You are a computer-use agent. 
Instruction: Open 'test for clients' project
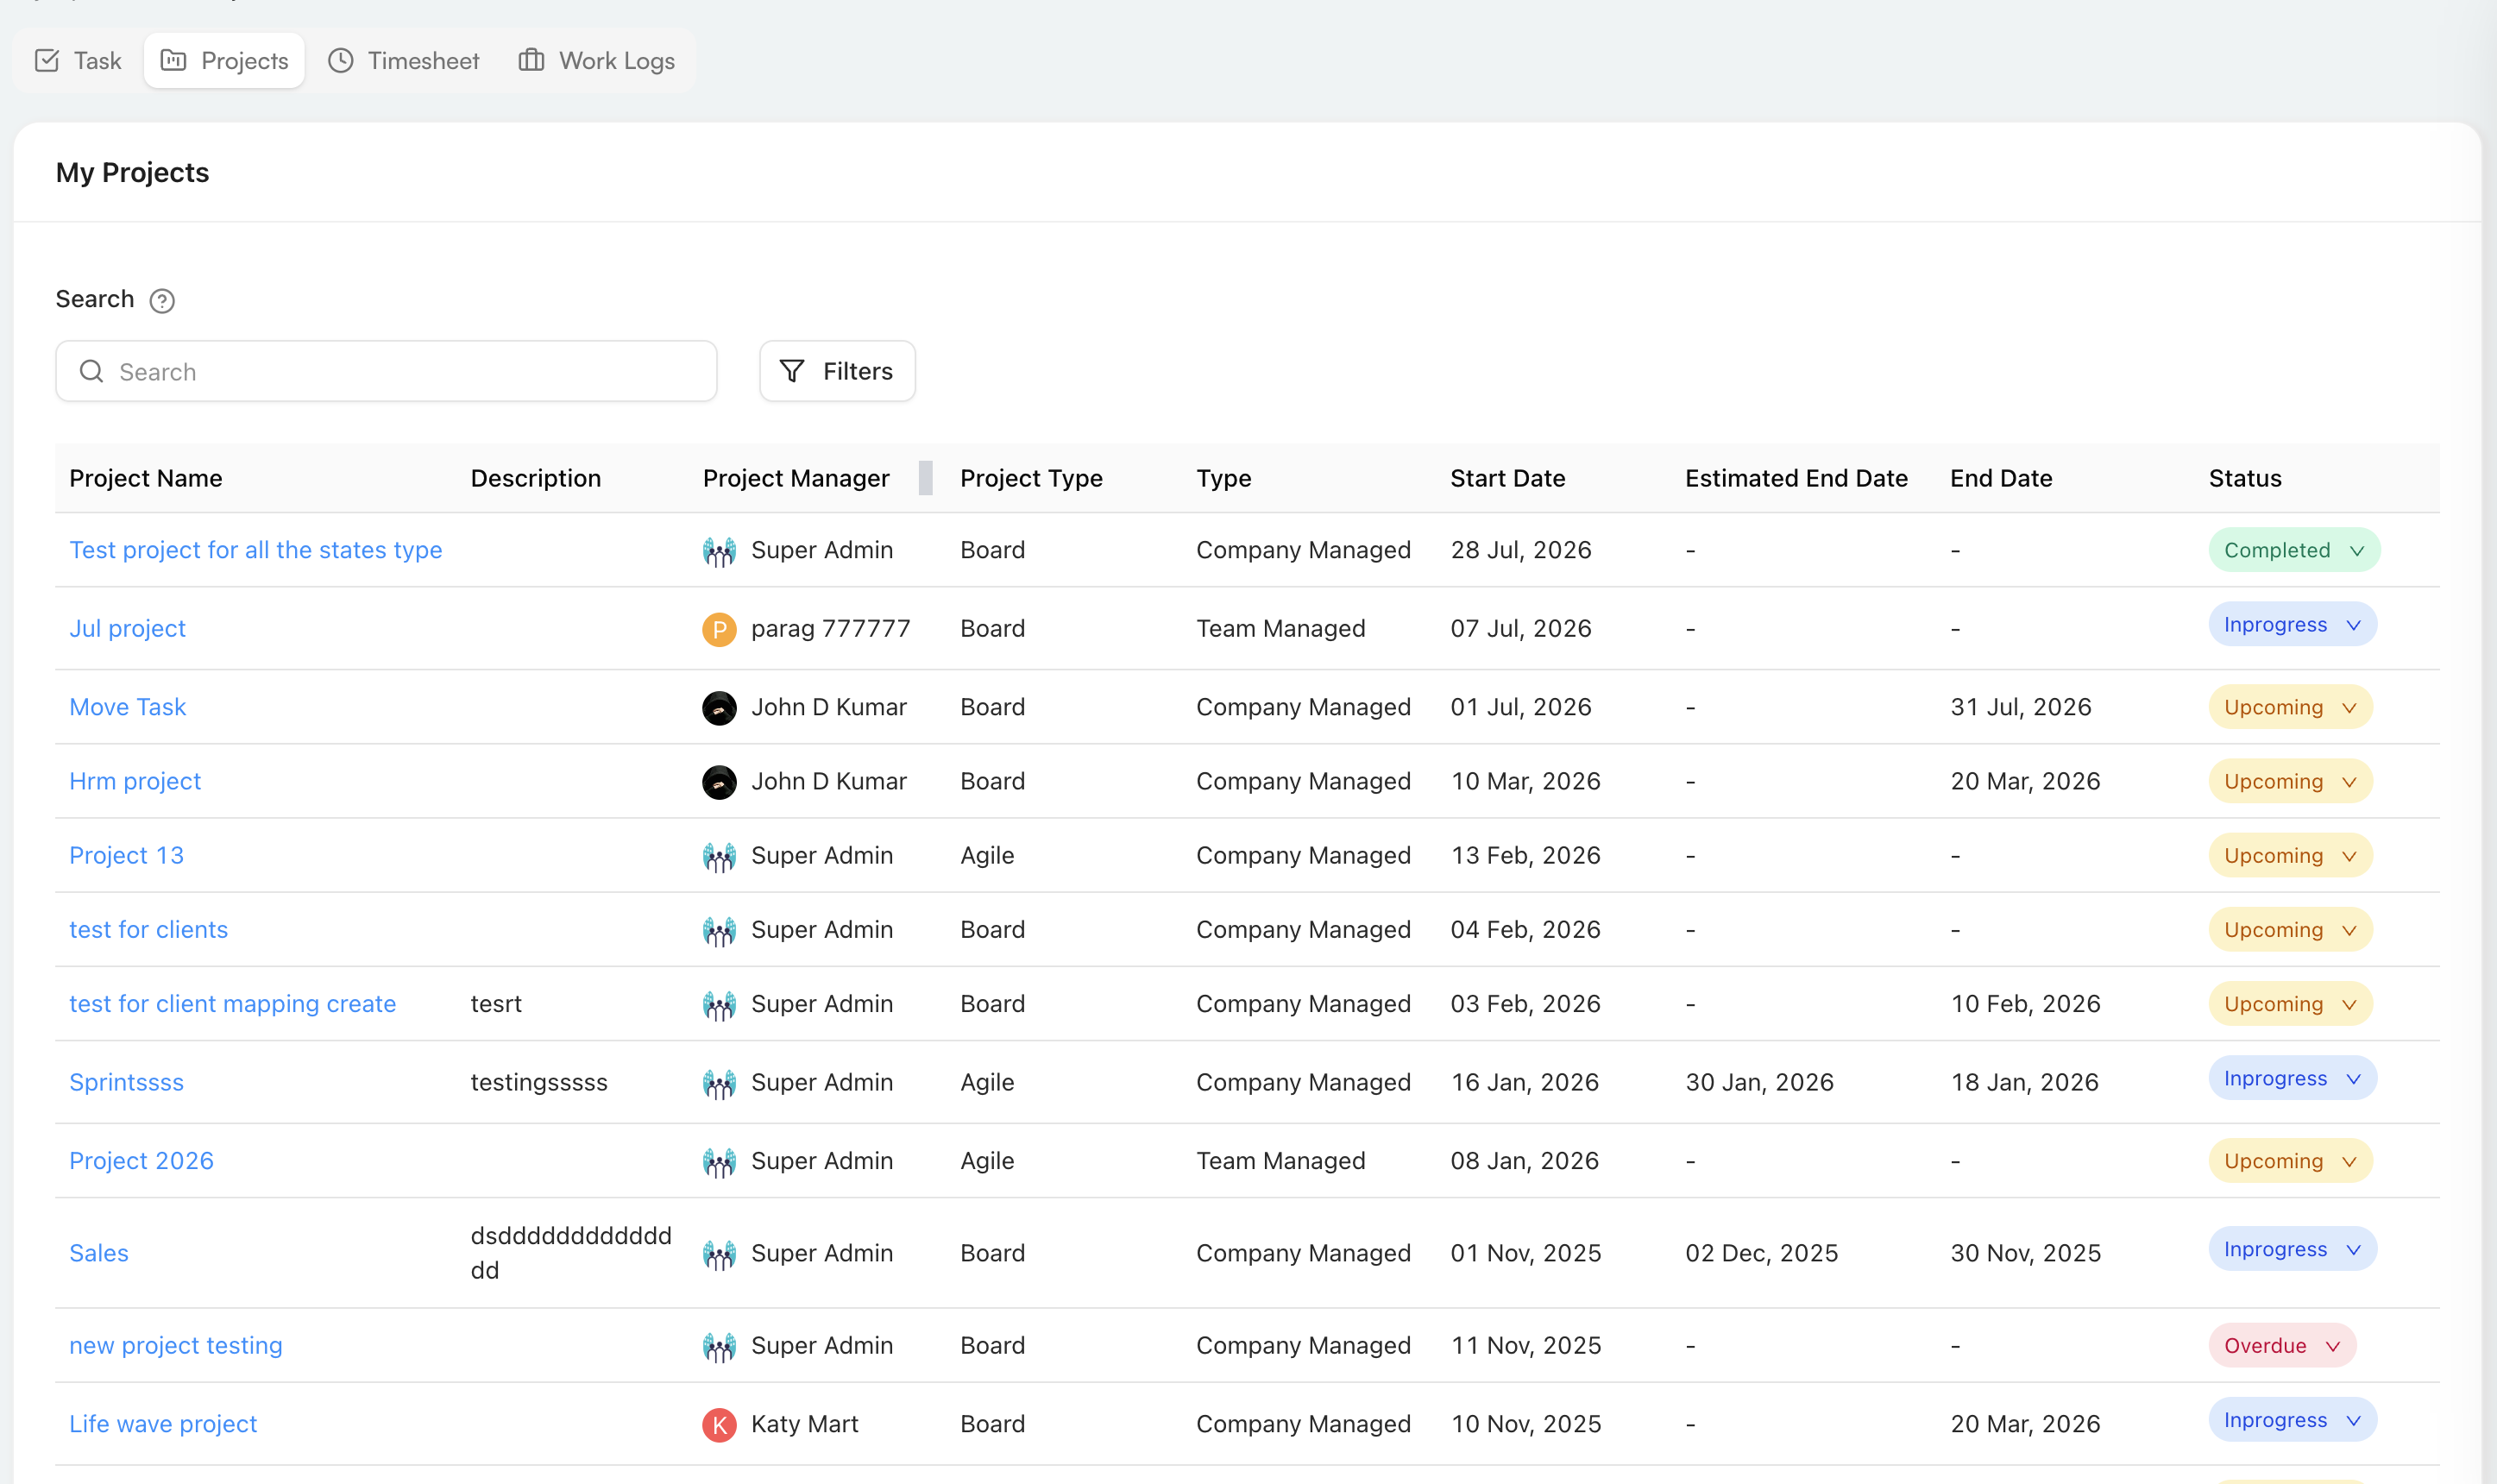click(148, 930)
